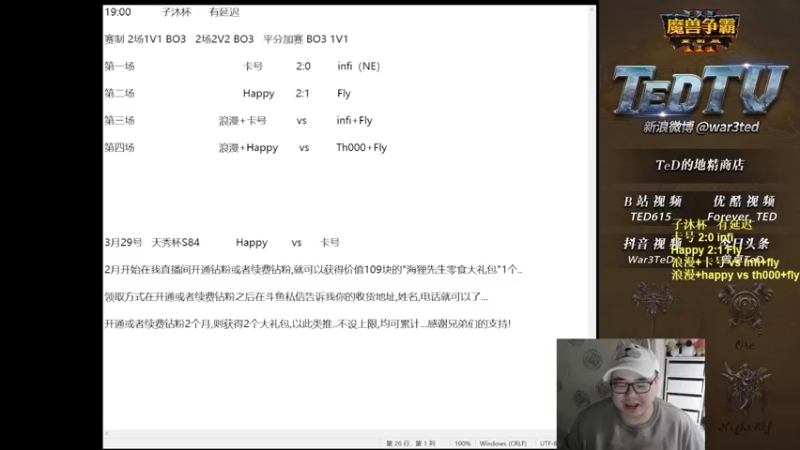The width and height of the screenshot is (800, 450).
Task: Click the '2场2V2 BO3' text
Action: coord(224,39)
